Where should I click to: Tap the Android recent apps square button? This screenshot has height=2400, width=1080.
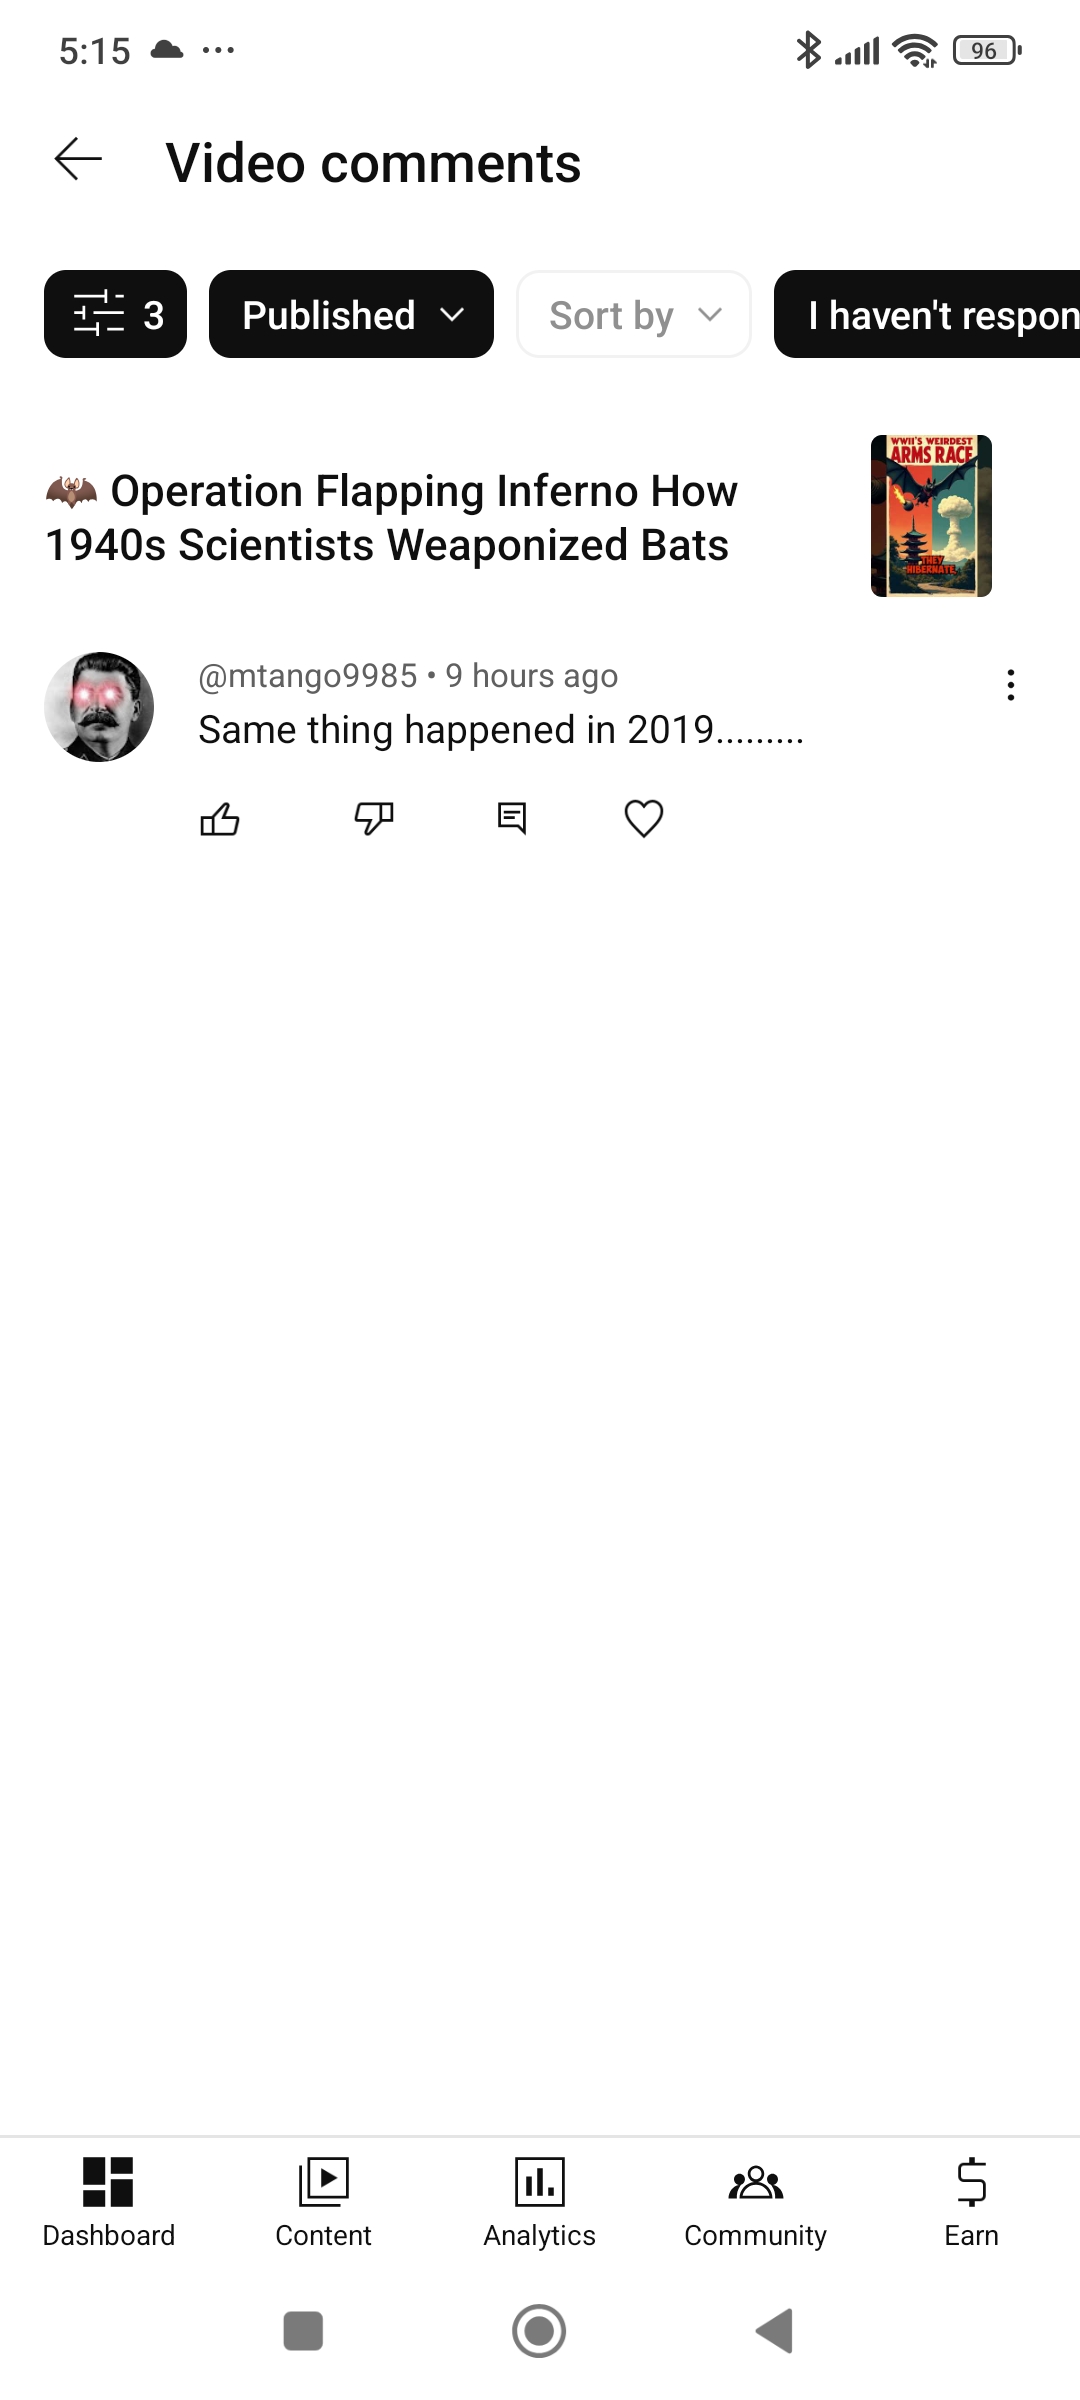pyautogui.click(x=303, y=2331)
